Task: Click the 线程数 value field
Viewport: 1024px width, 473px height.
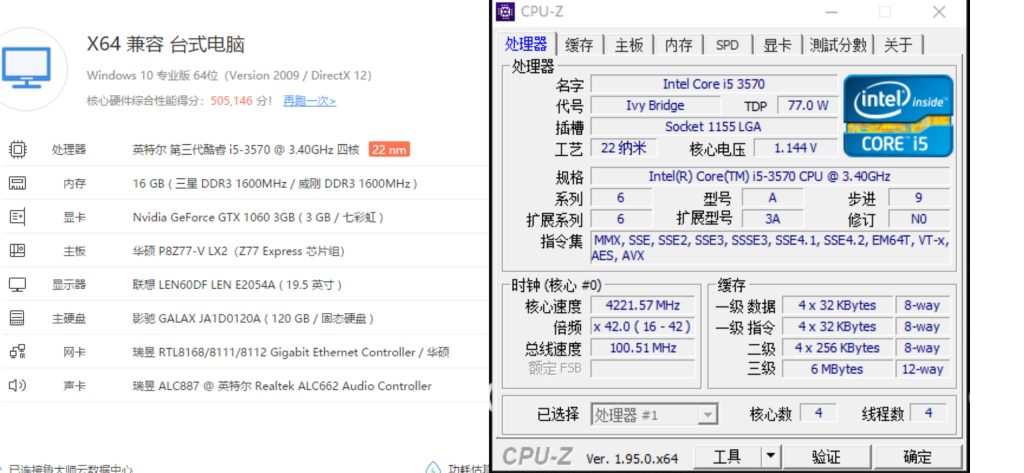Action: point(929,414)
